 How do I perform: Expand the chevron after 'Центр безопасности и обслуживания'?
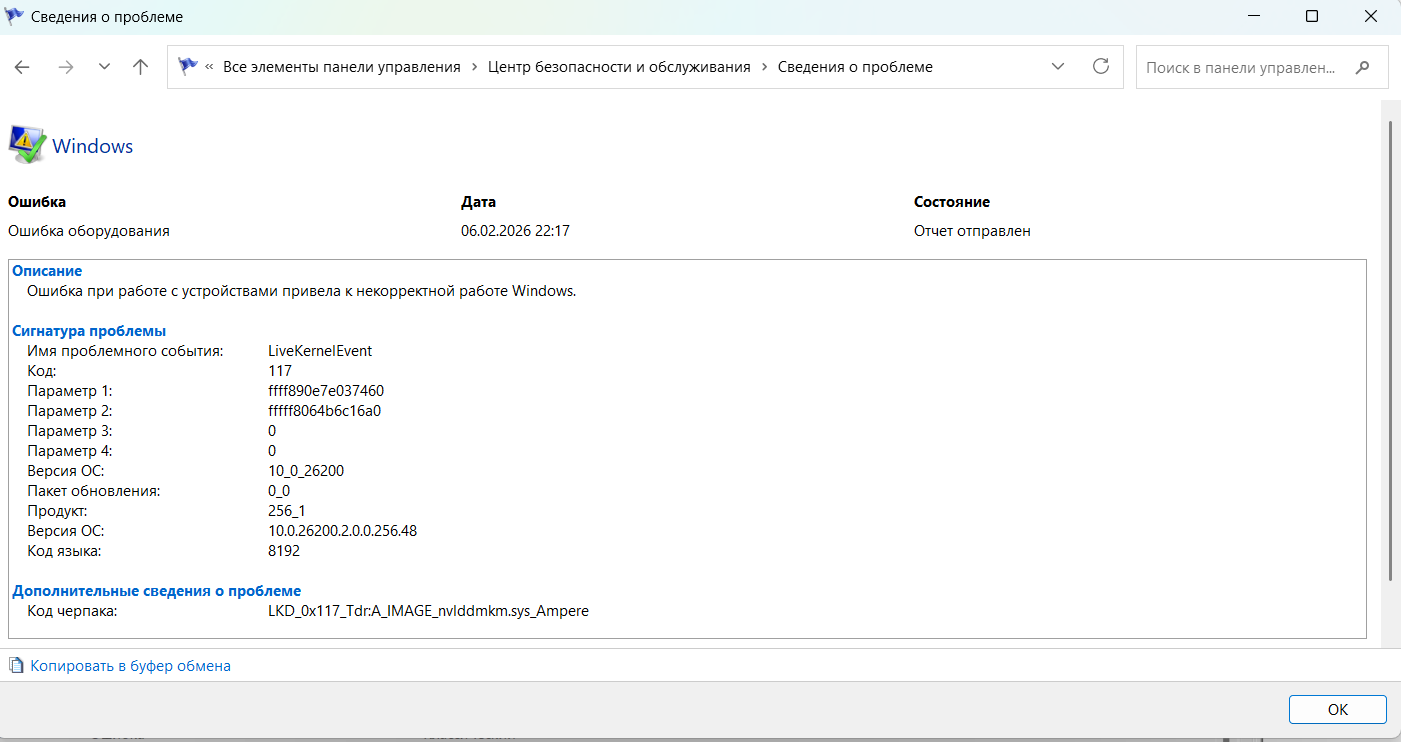(764, 67)
